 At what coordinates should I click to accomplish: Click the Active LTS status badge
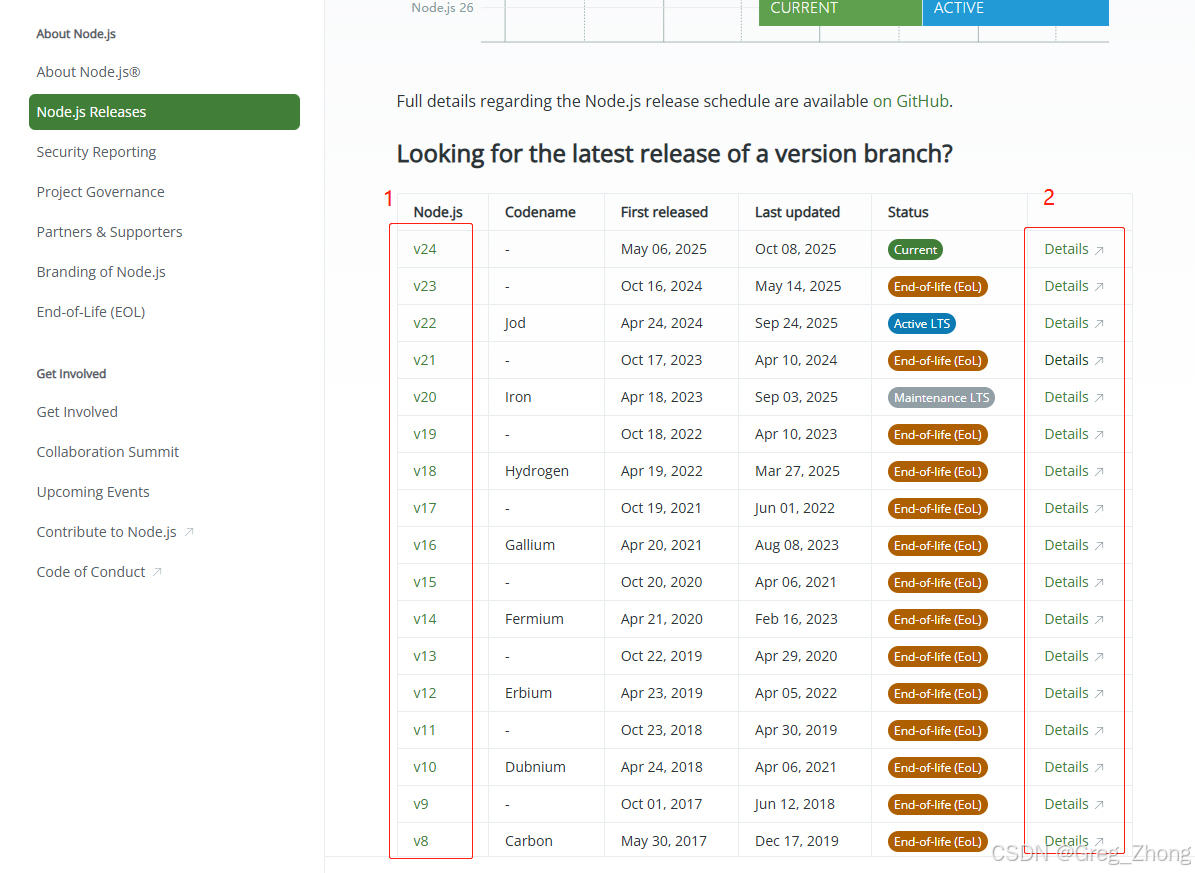(x=922, y=323)
